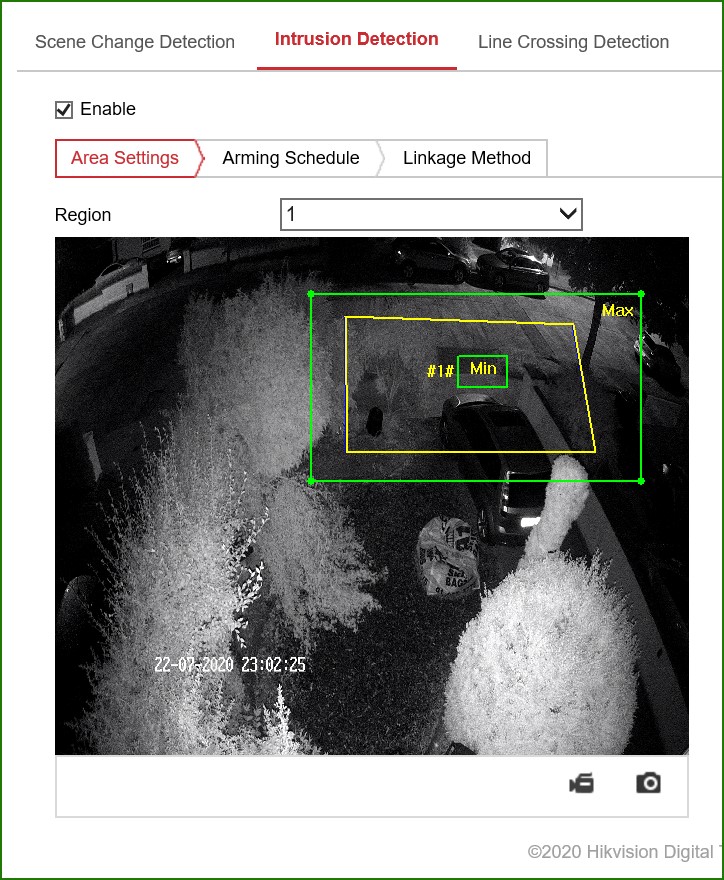Click top-left corner handle of green Max rectangle
The height and width of the screenshot is (880, 724).
click(311, 294)
